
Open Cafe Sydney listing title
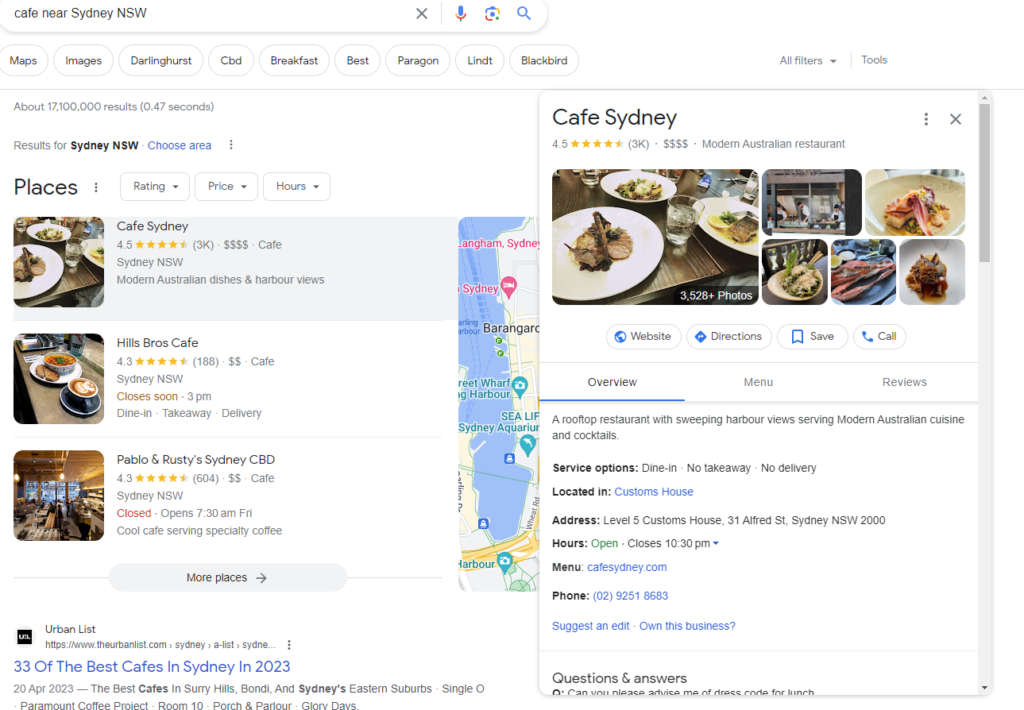coord(152,226)
